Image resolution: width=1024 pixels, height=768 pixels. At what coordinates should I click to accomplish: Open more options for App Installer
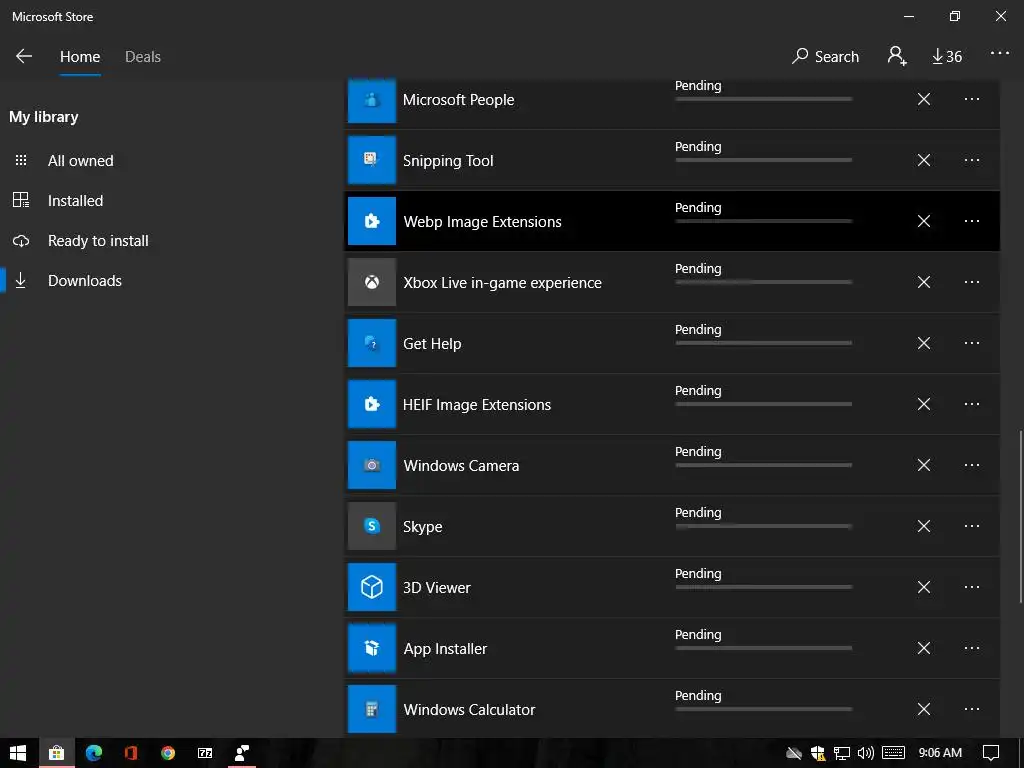[972, 648]
